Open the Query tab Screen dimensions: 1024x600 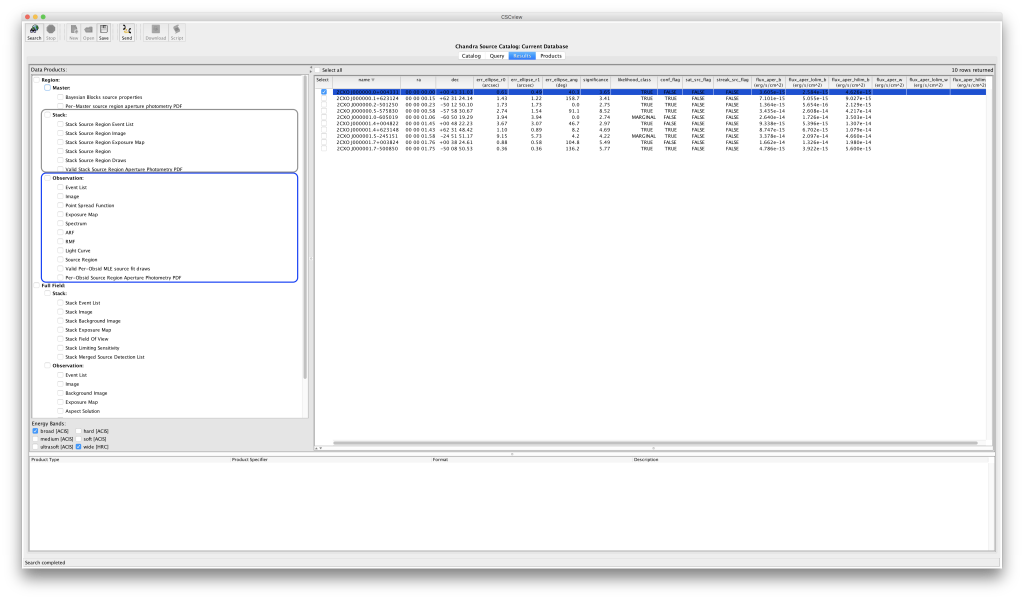click(496, 56)
